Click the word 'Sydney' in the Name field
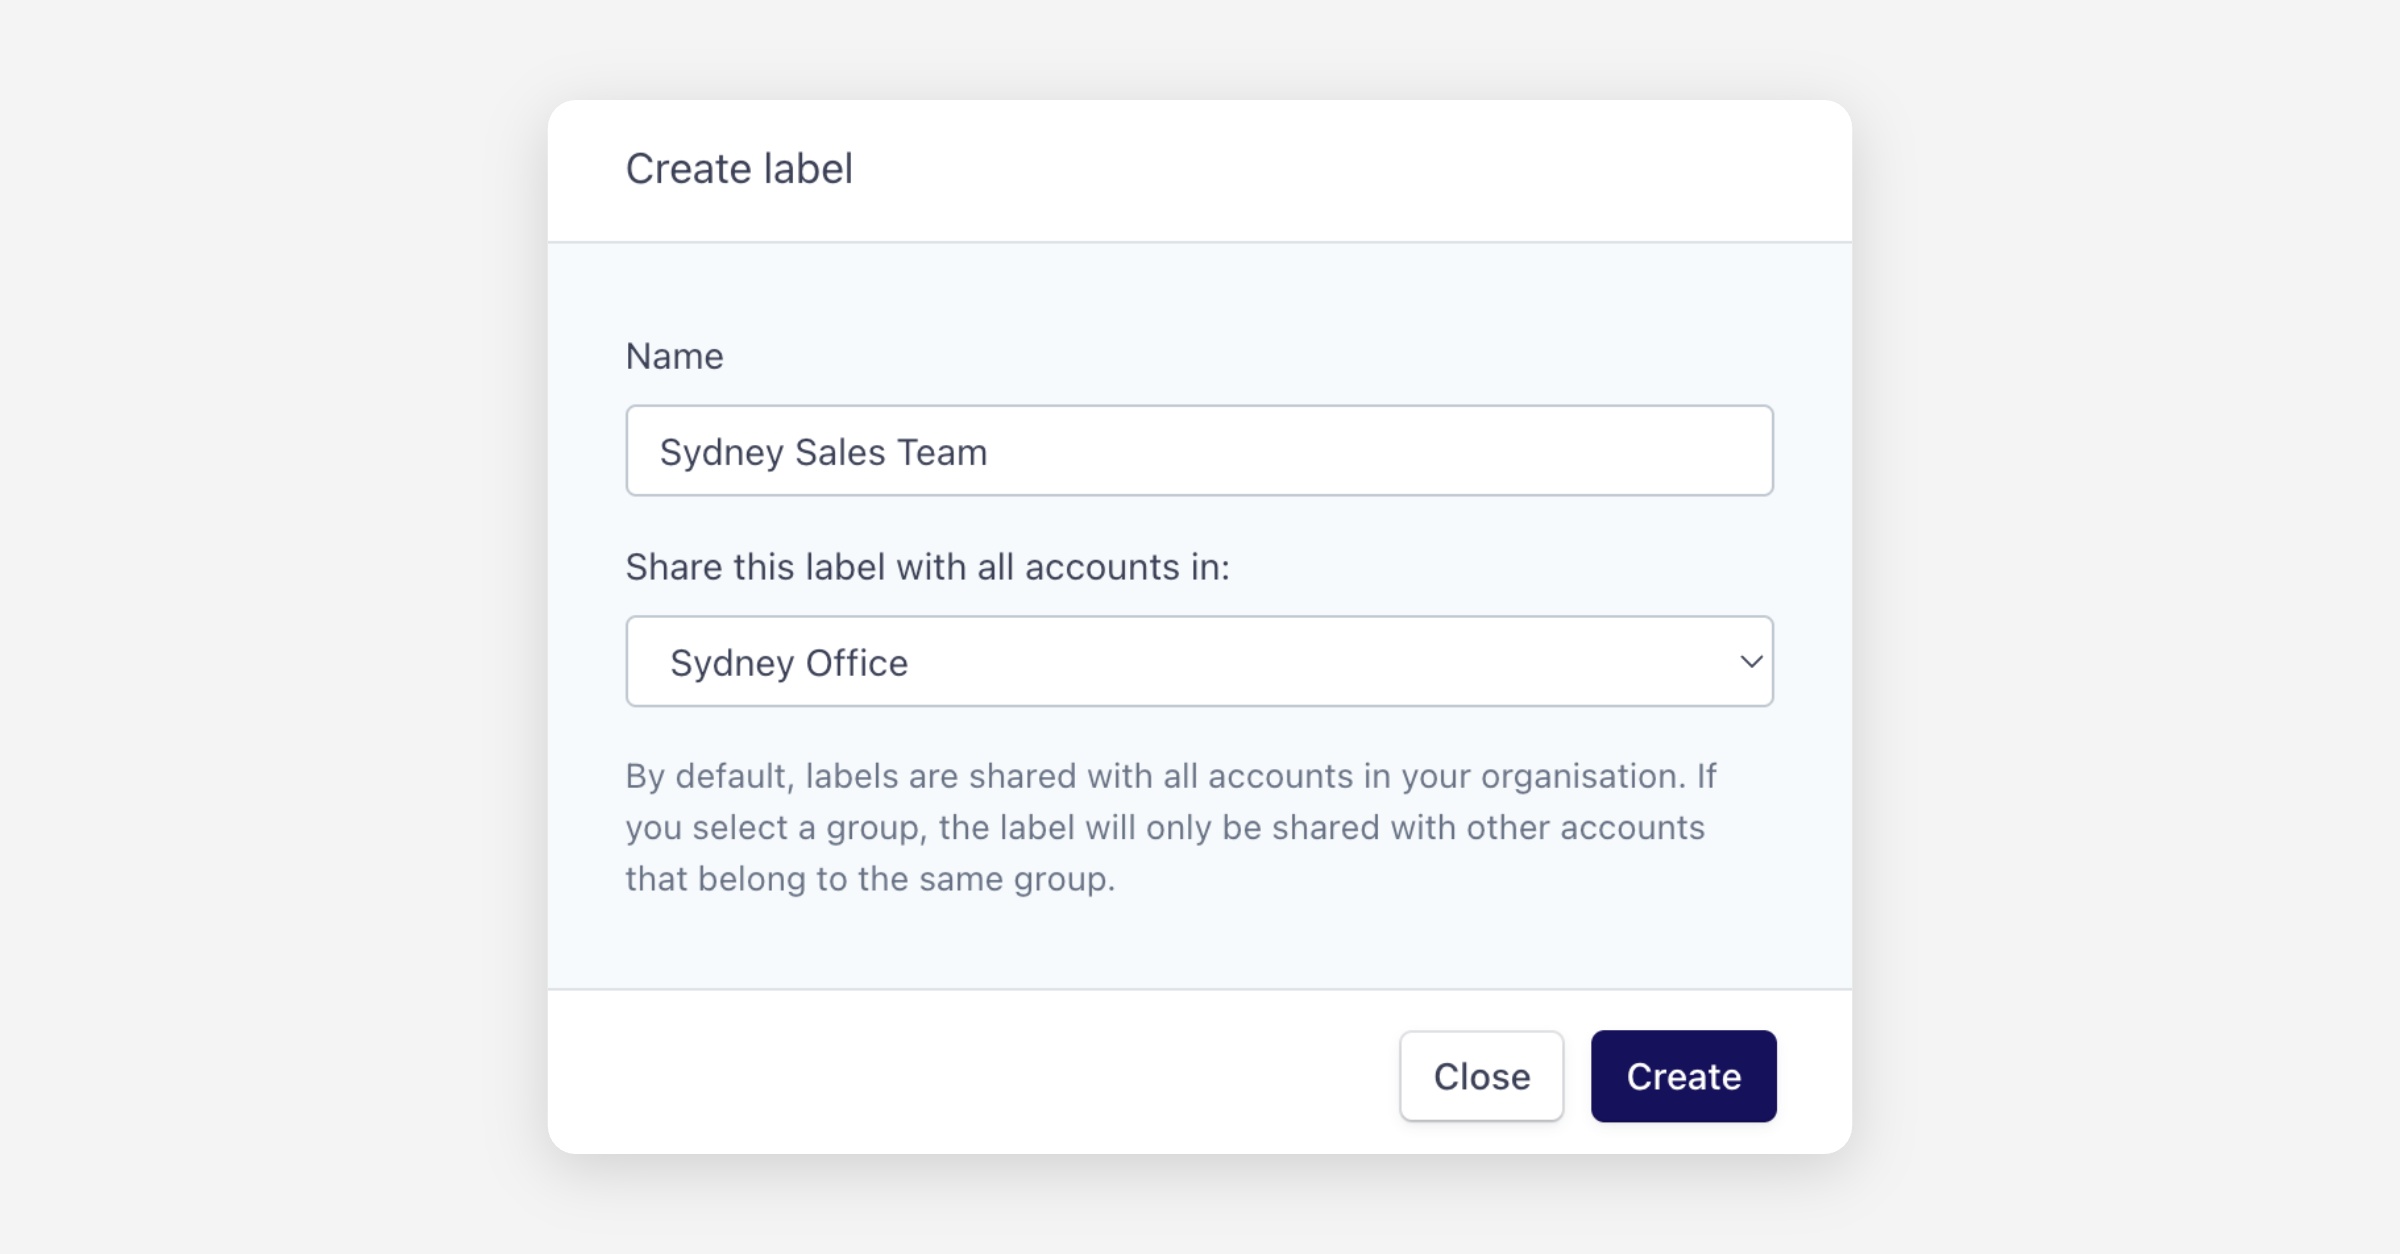 click(721, 453)
